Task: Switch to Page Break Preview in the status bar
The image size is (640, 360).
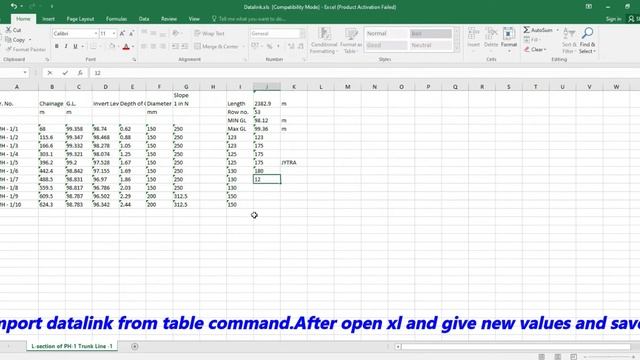Action: pos(573,357)
